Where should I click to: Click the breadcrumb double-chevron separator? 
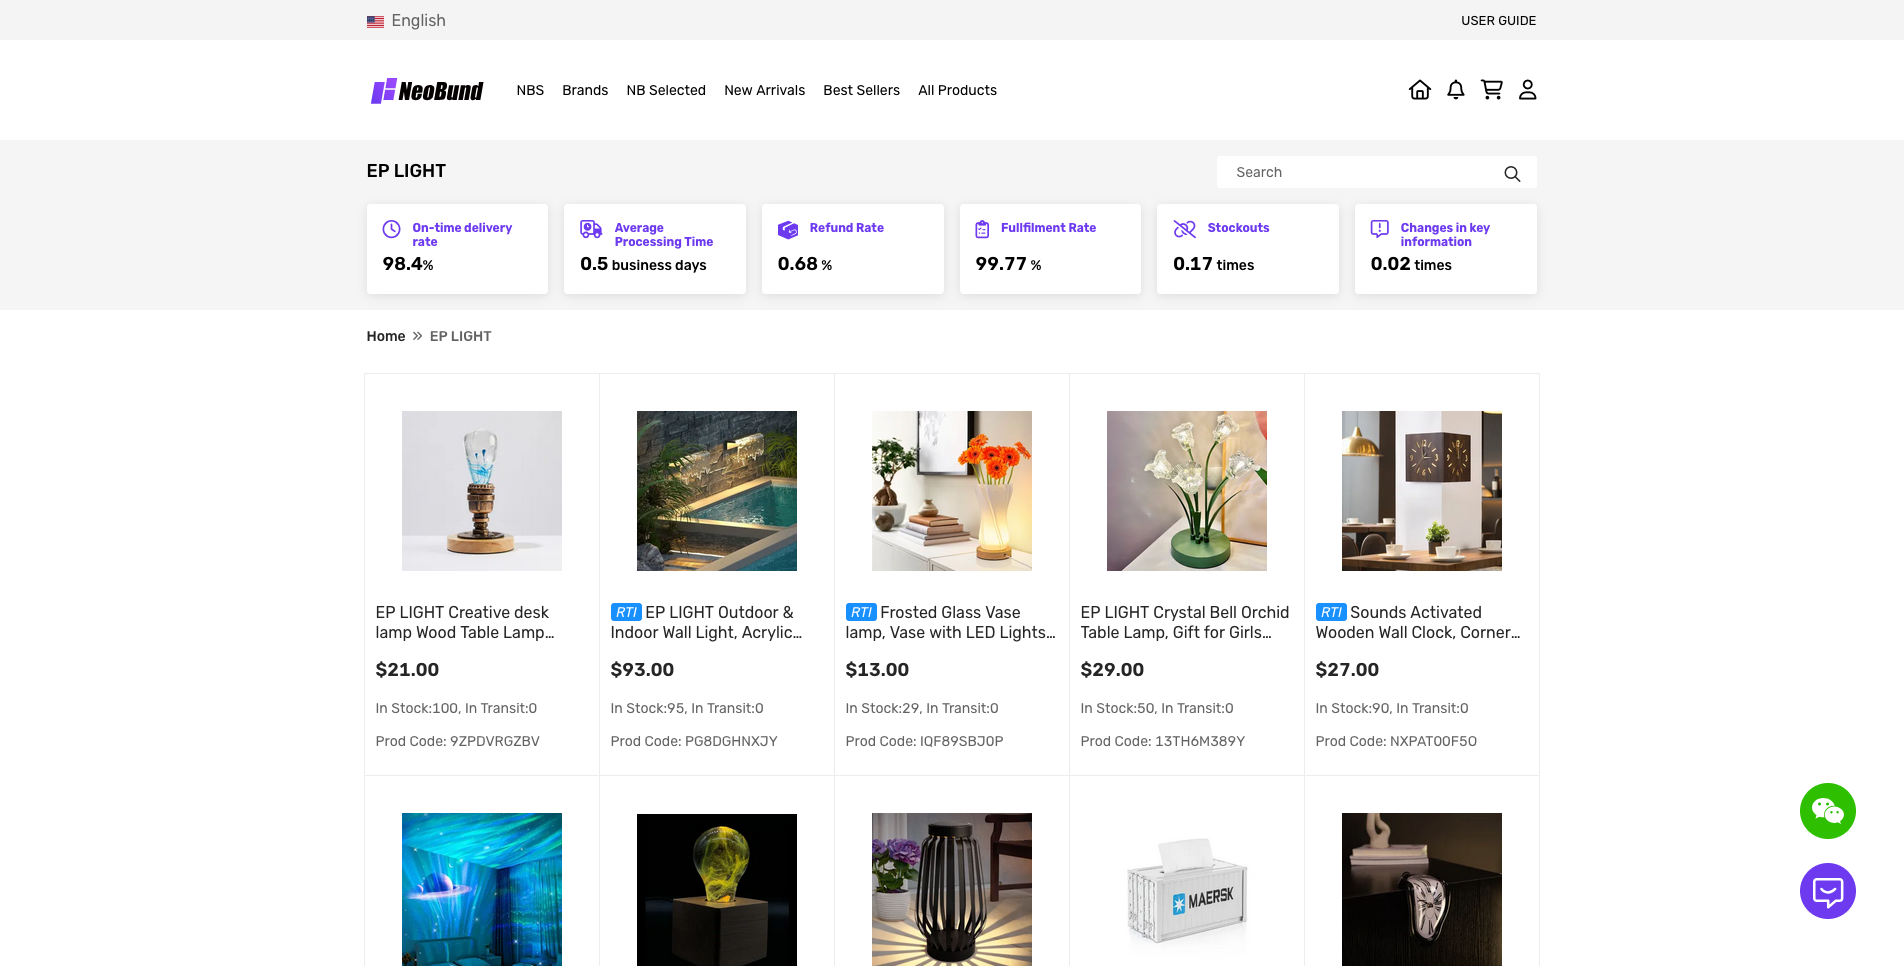(x=417, y=336)
